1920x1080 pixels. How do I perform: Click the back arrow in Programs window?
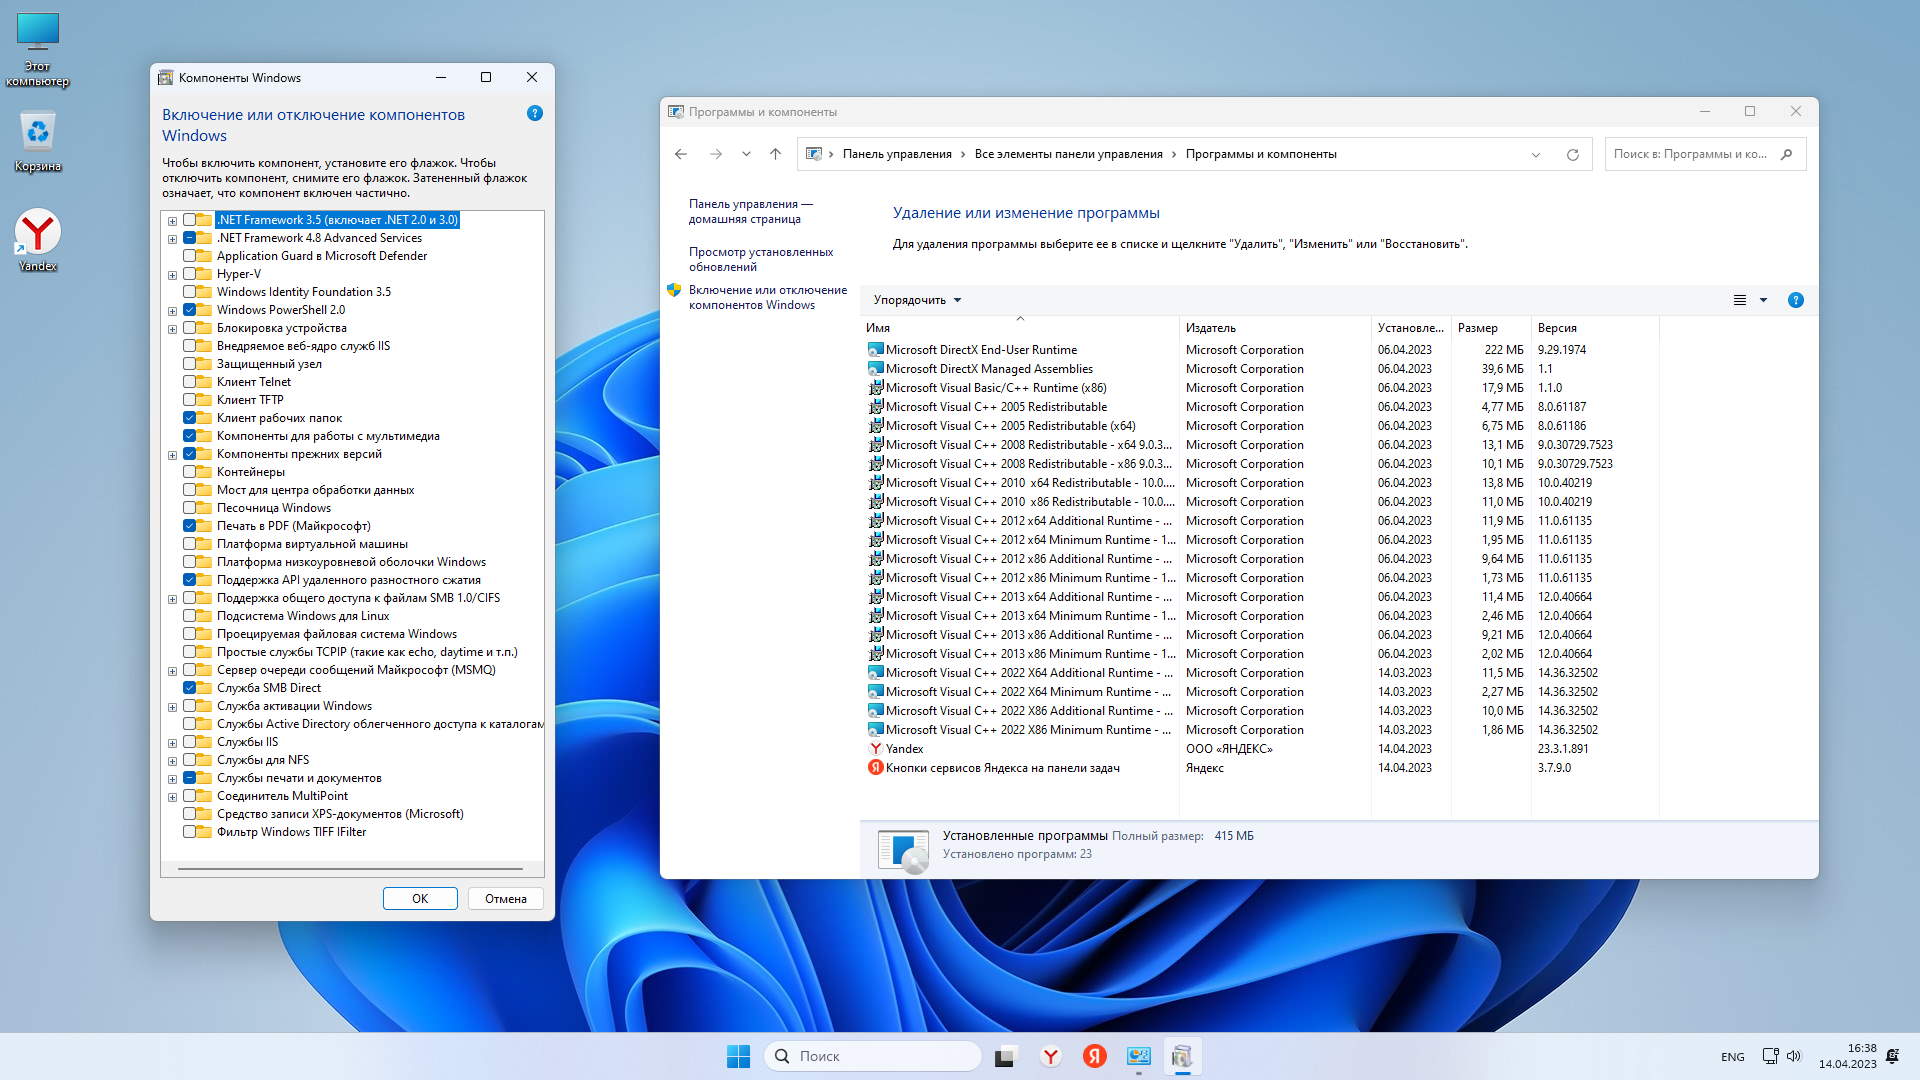tap(681, 154)
